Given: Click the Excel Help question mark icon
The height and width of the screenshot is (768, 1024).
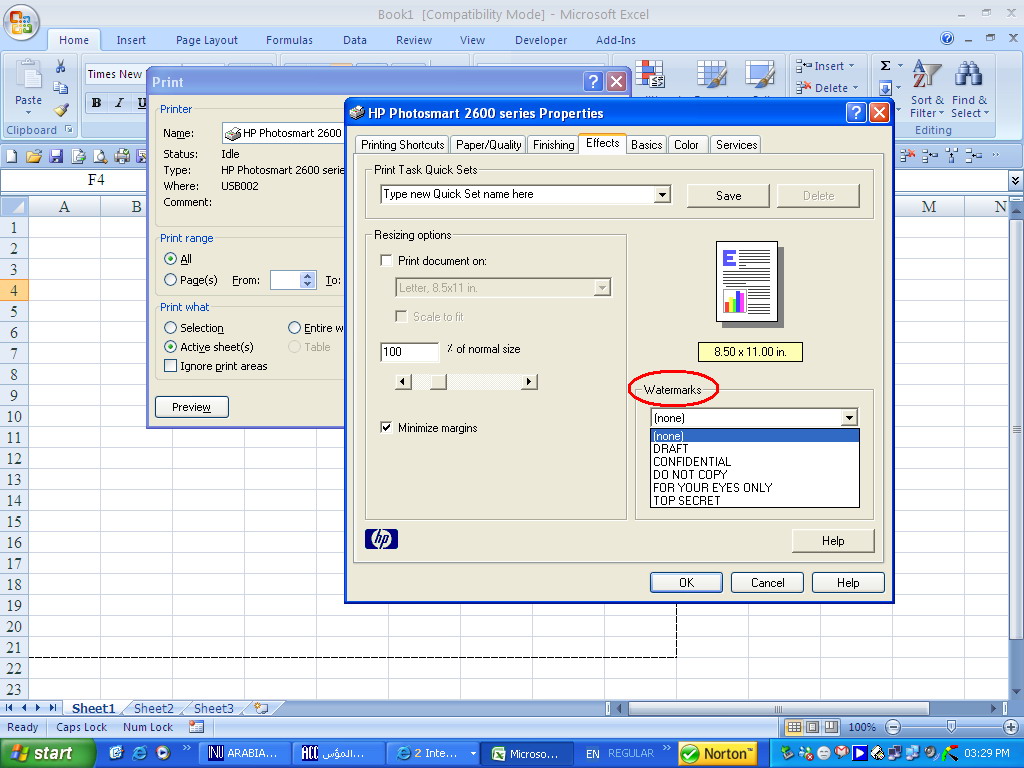Looking at the screenshot, I should (x=947, y=39).
